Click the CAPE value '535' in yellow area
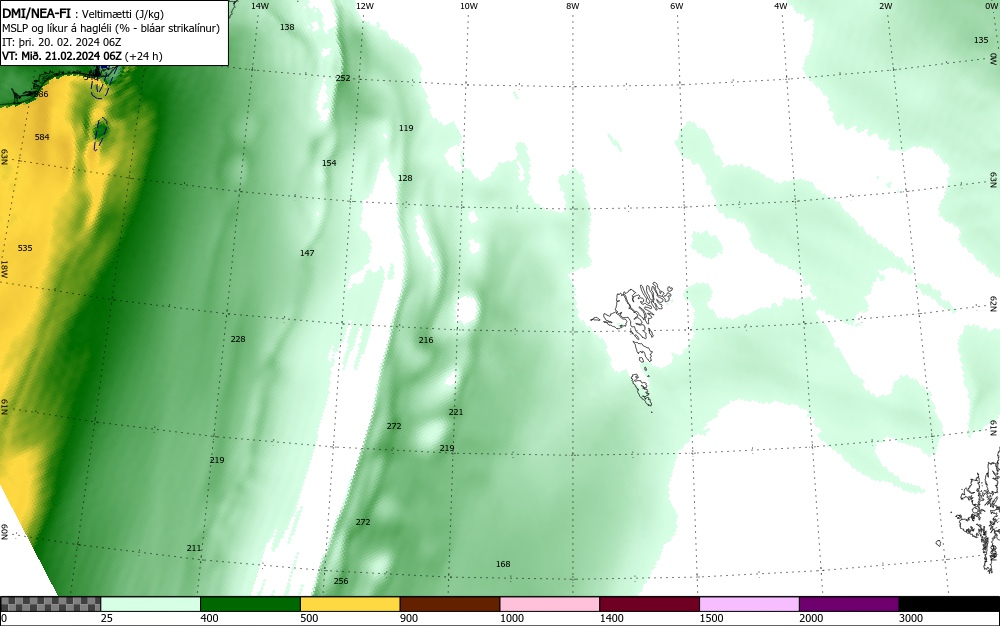This screenshot has width=1000, height=626. (x=25, y=248)
